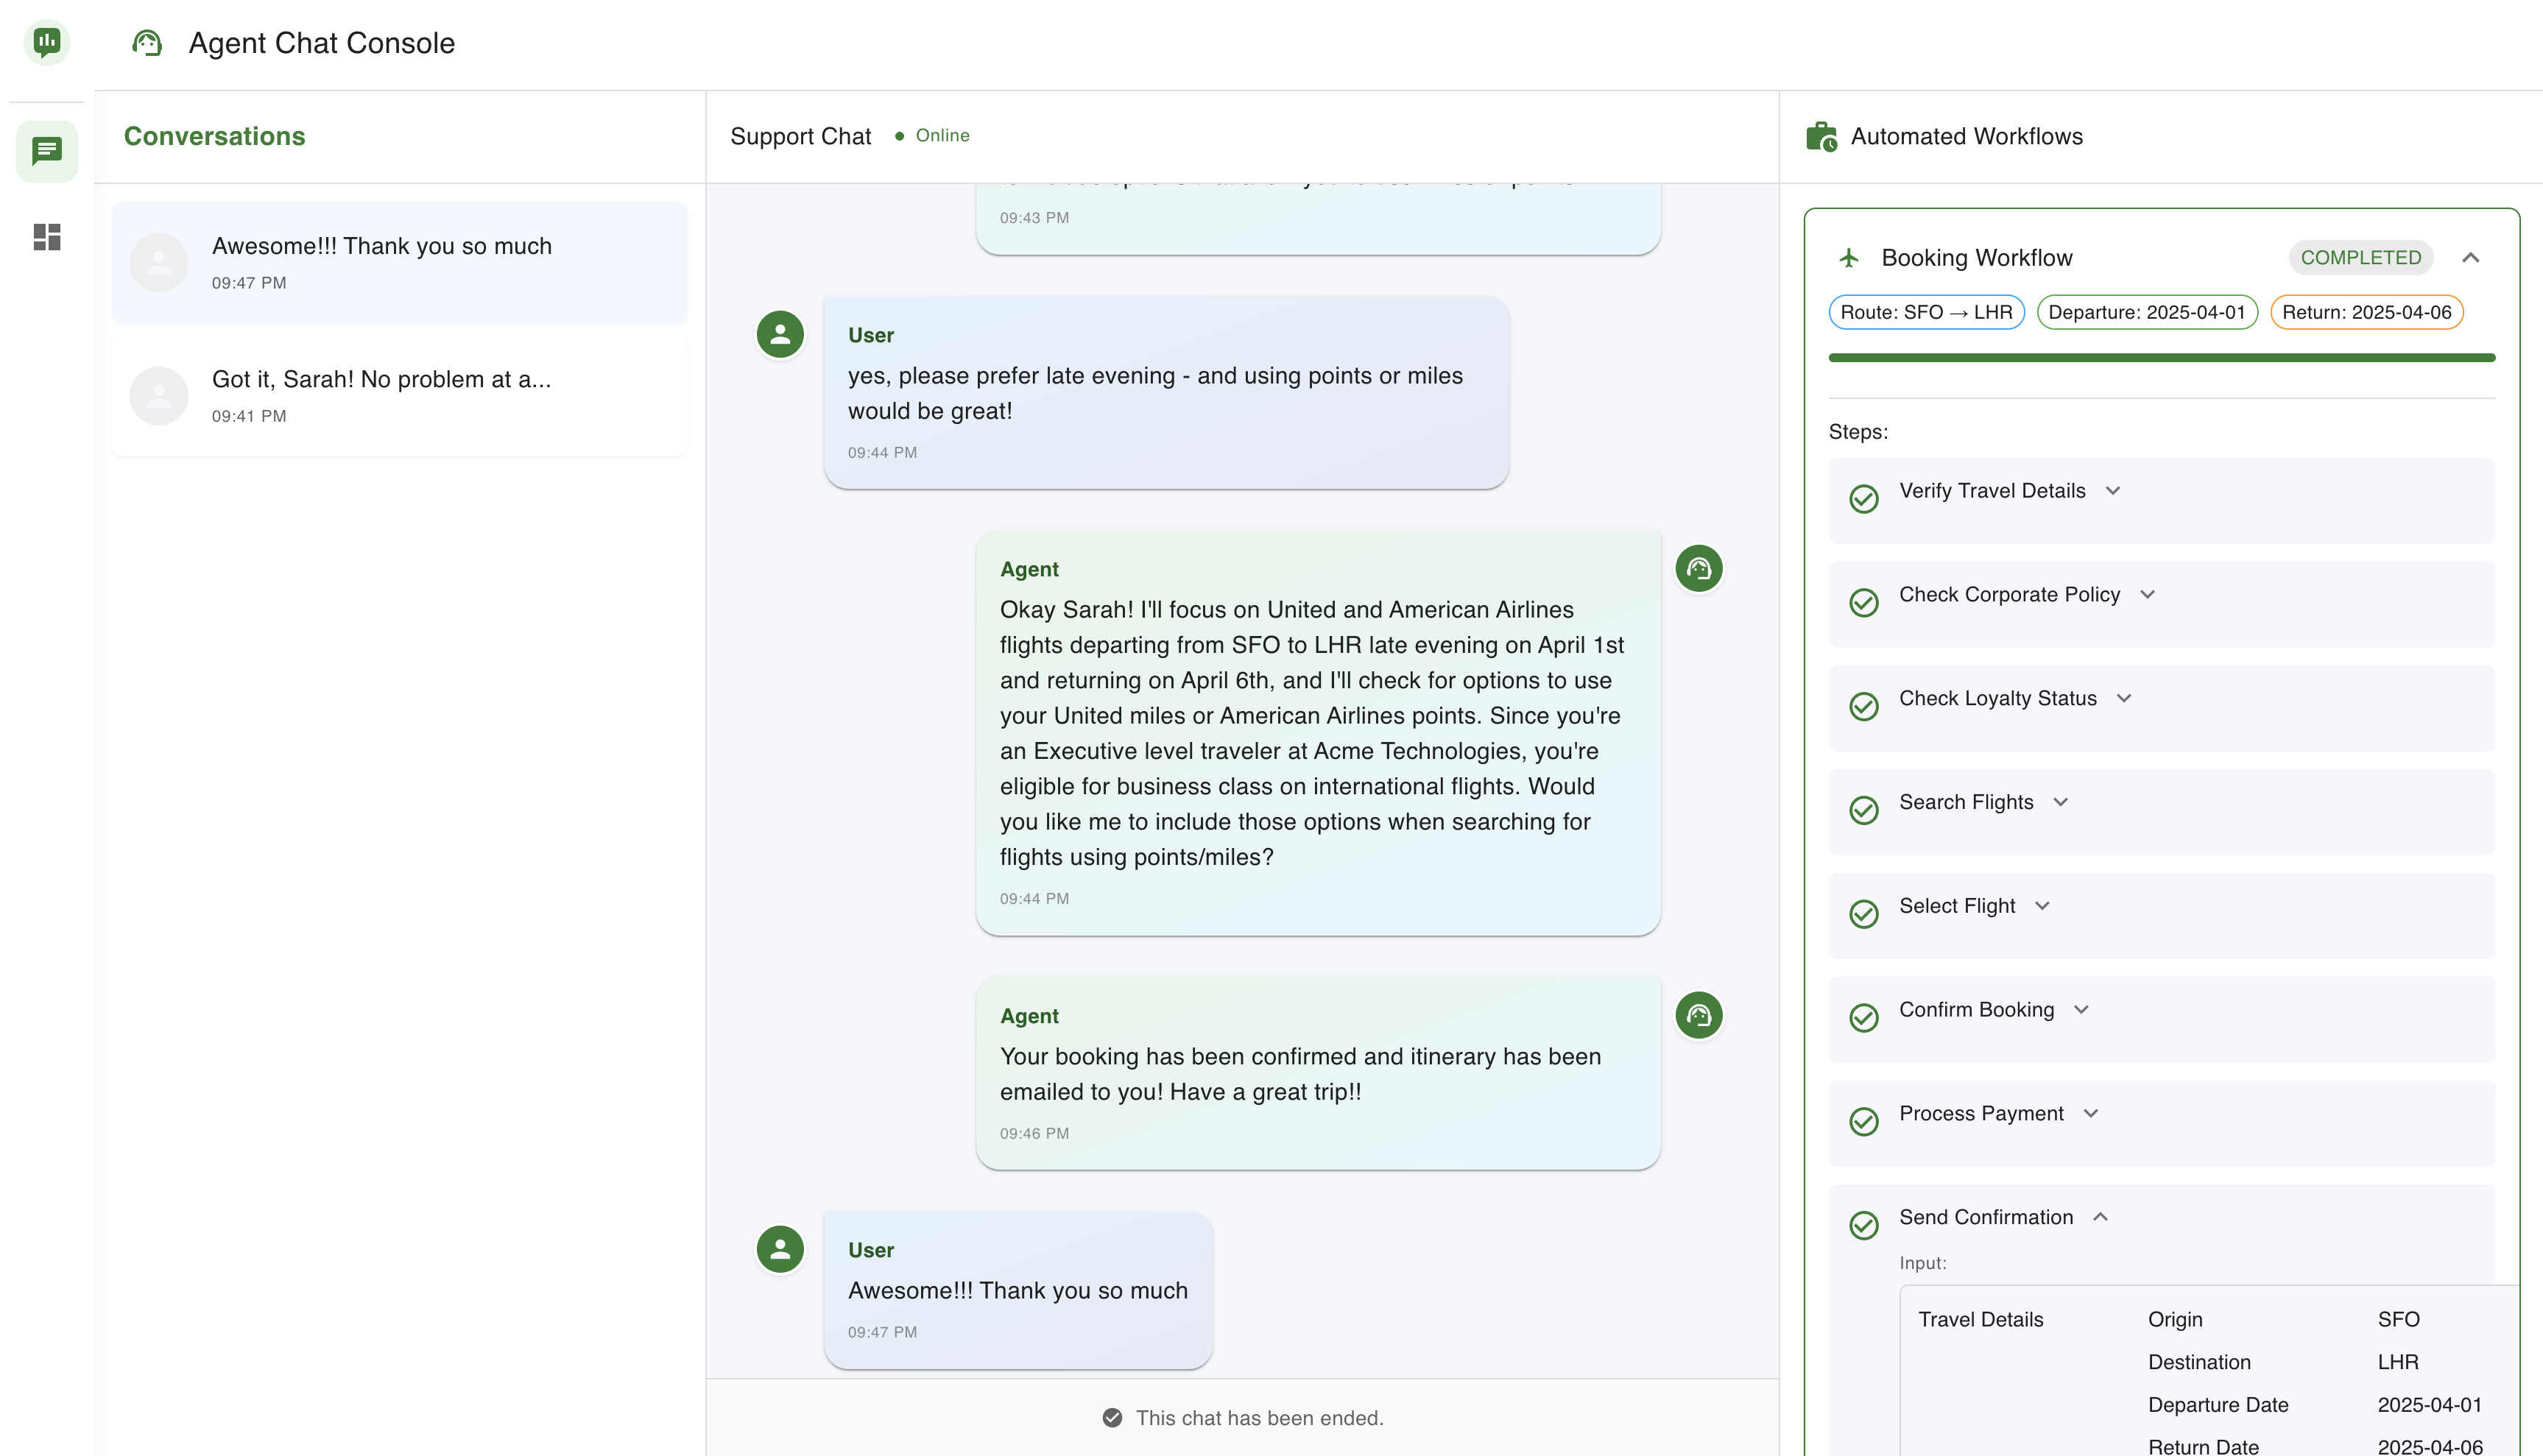Click the Return: 2025-04-06 chip
Image resolution: width=2543 pixels, height=1456 pixels.
pyautogui.click(x=2366, y=312)
